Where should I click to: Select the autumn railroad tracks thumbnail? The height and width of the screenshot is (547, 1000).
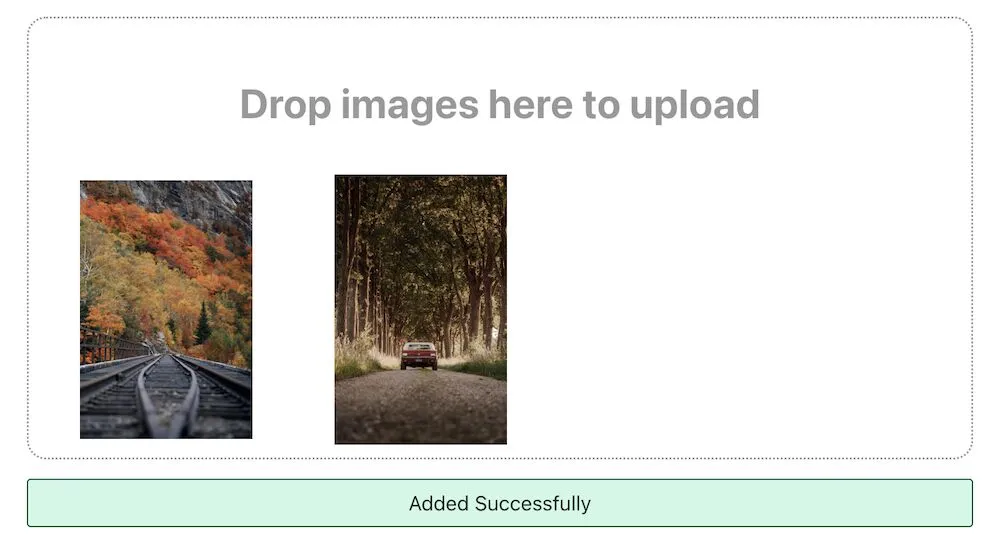[166, 309]
